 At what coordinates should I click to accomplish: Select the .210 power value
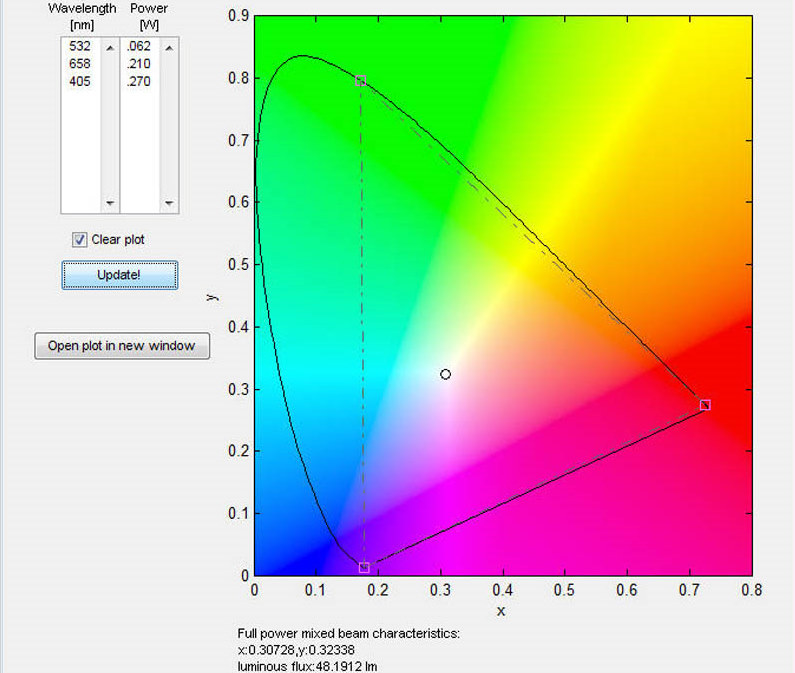click(138, 64)
